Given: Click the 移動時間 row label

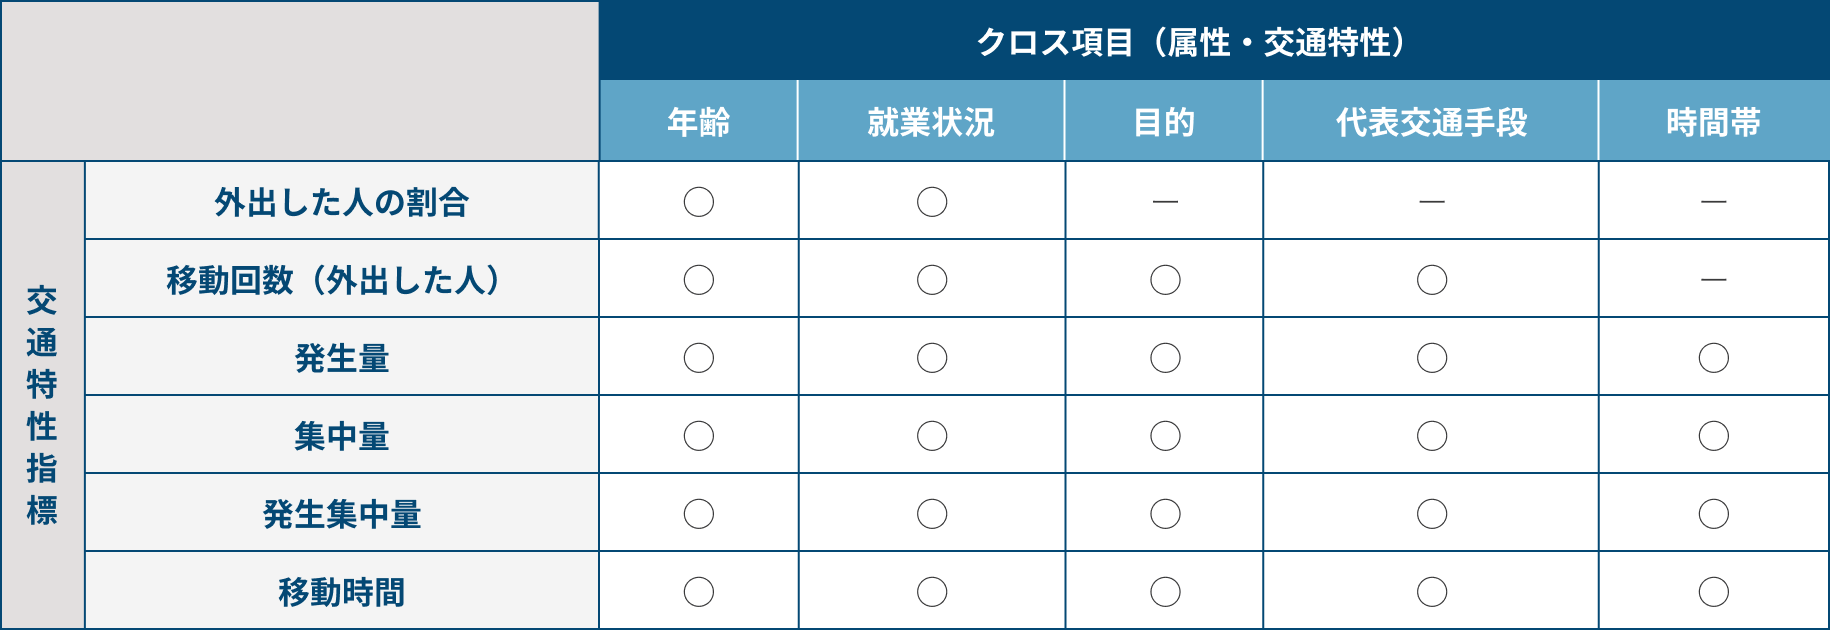Looking at the screenshot, I should 342,591.
